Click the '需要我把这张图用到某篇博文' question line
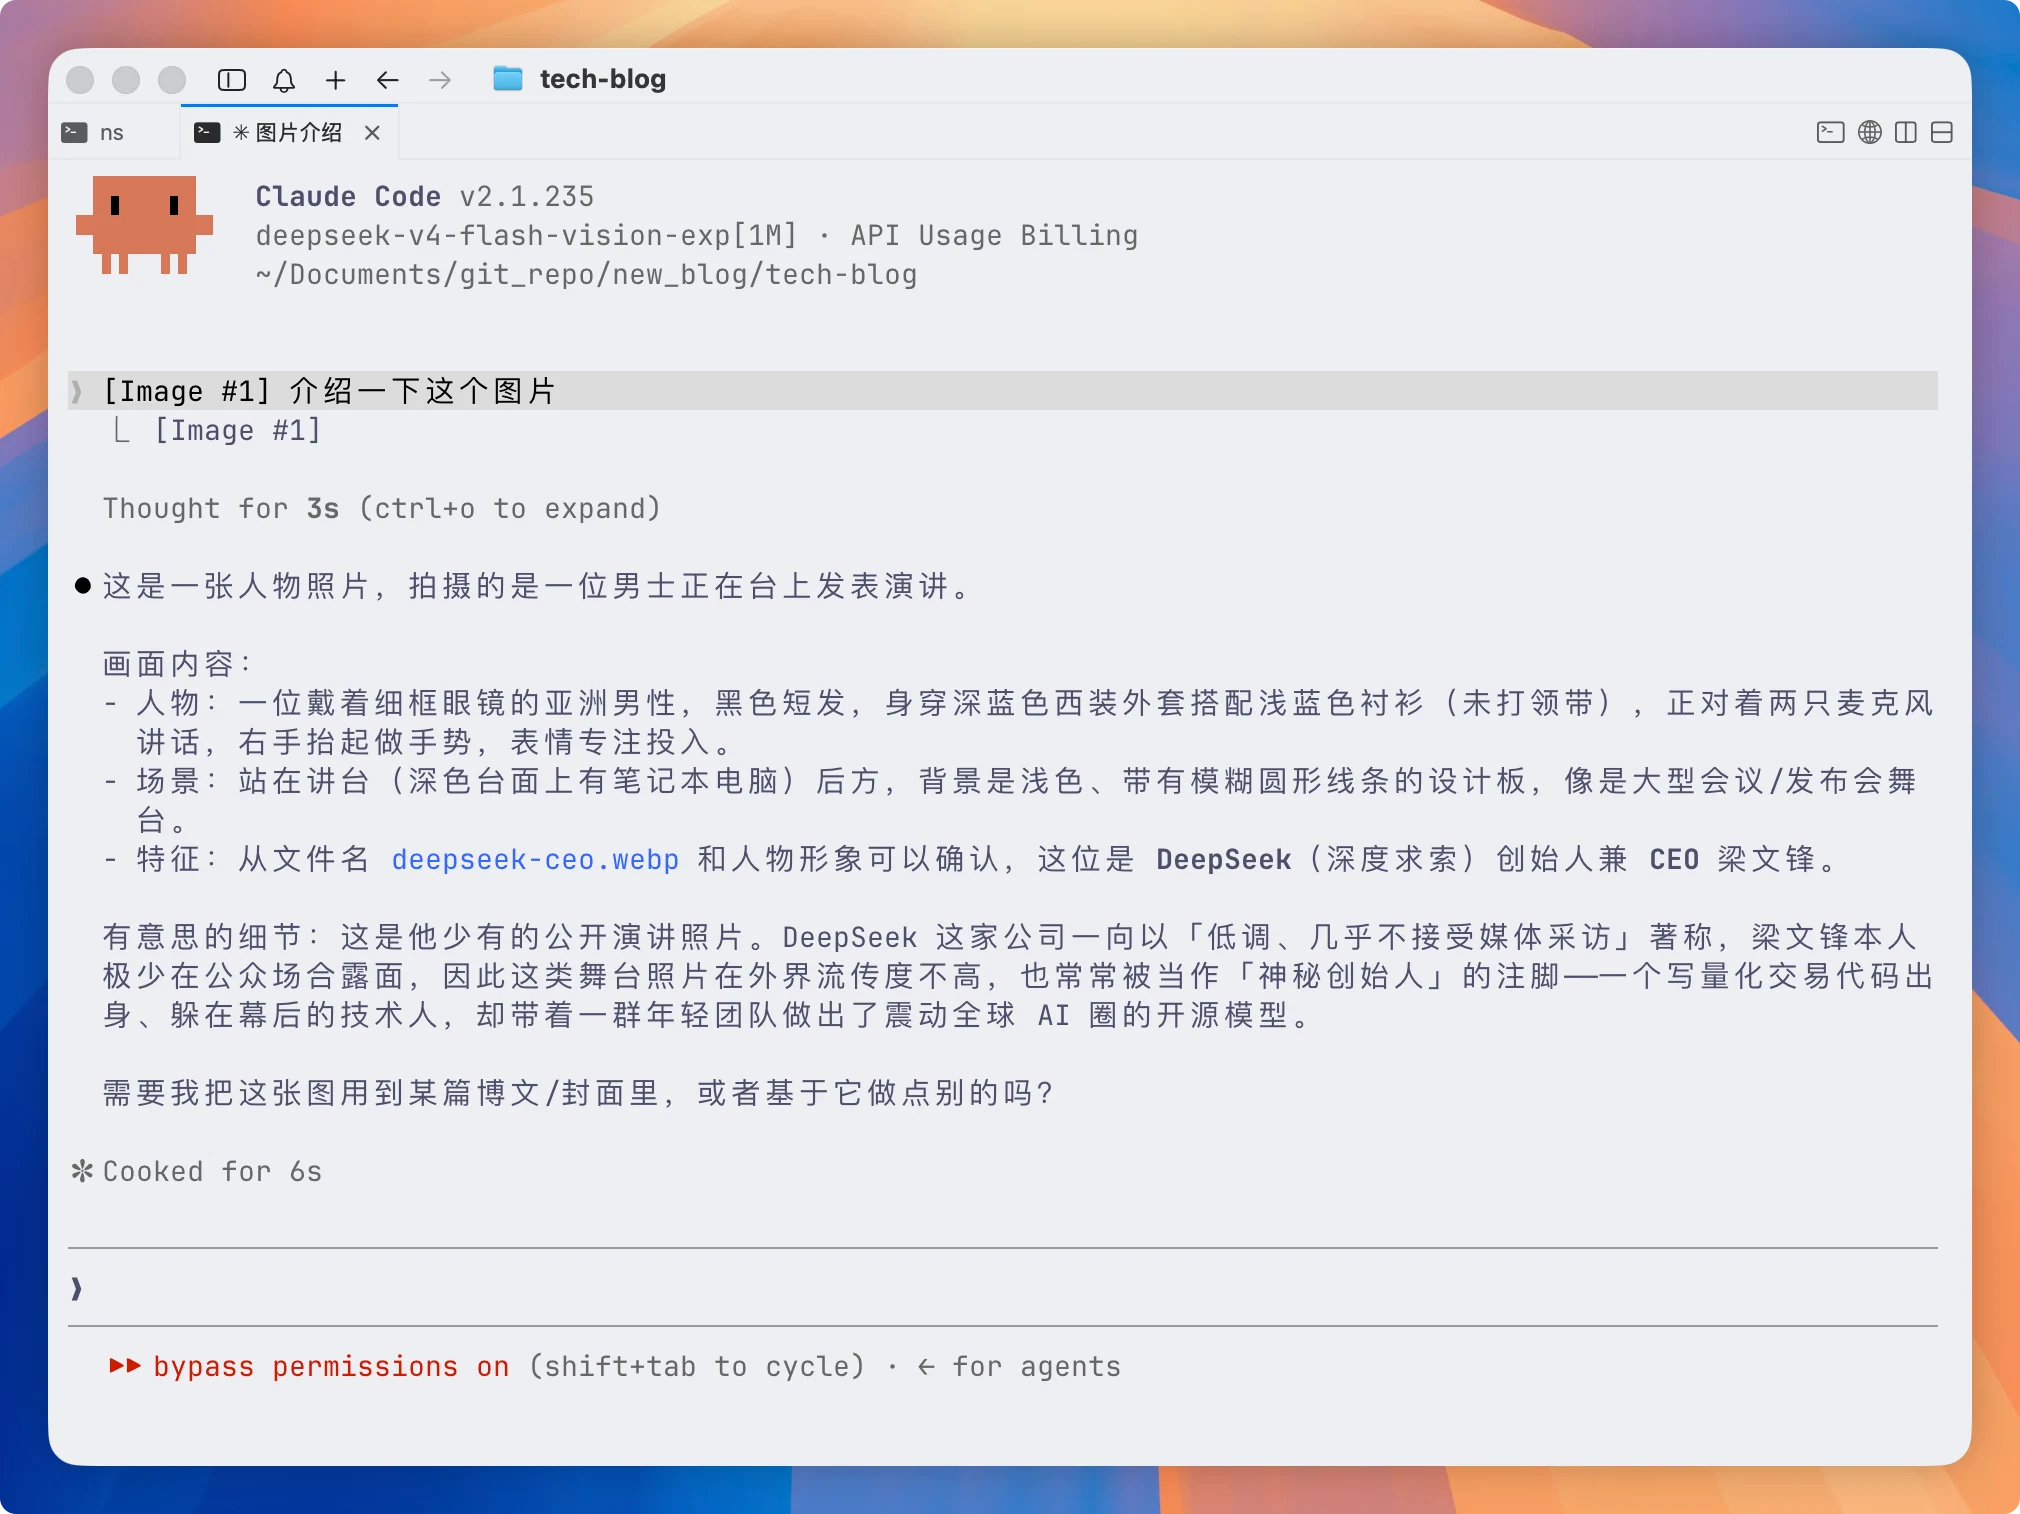 point(578,1093)
